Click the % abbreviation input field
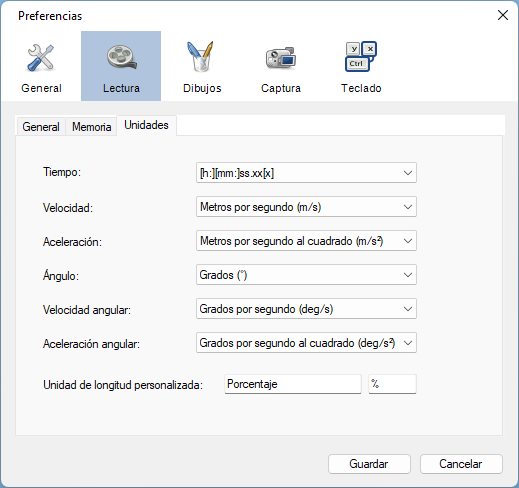The image size is (519, 488). pos(392,384)
